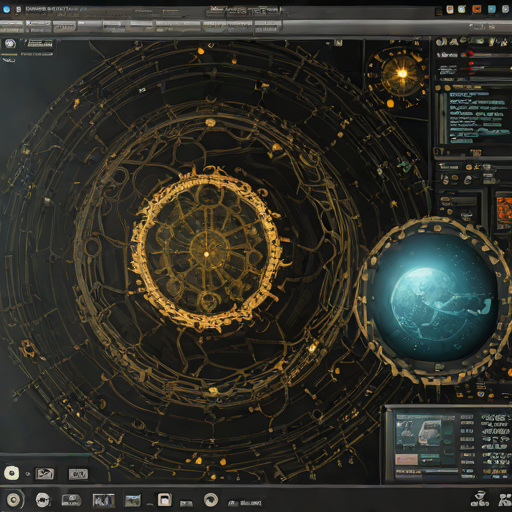The height and width of the screenshot is (512, 512).
Task: Select the round white icon above the bottom dock
Action: [12, 473]
